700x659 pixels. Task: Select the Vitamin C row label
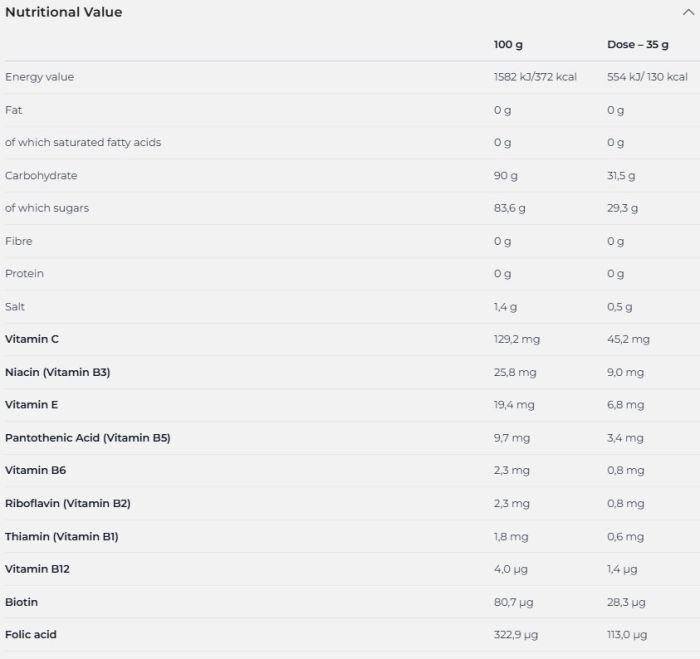coord(32,339)
